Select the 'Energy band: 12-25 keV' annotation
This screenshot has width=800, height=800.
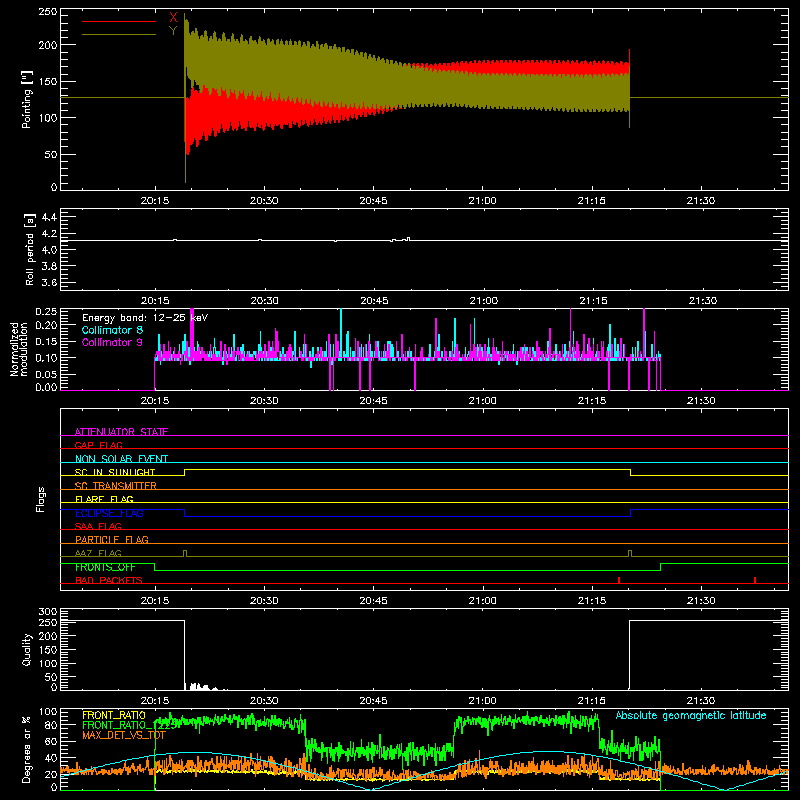pyautogui.click(x=145, y=318)
